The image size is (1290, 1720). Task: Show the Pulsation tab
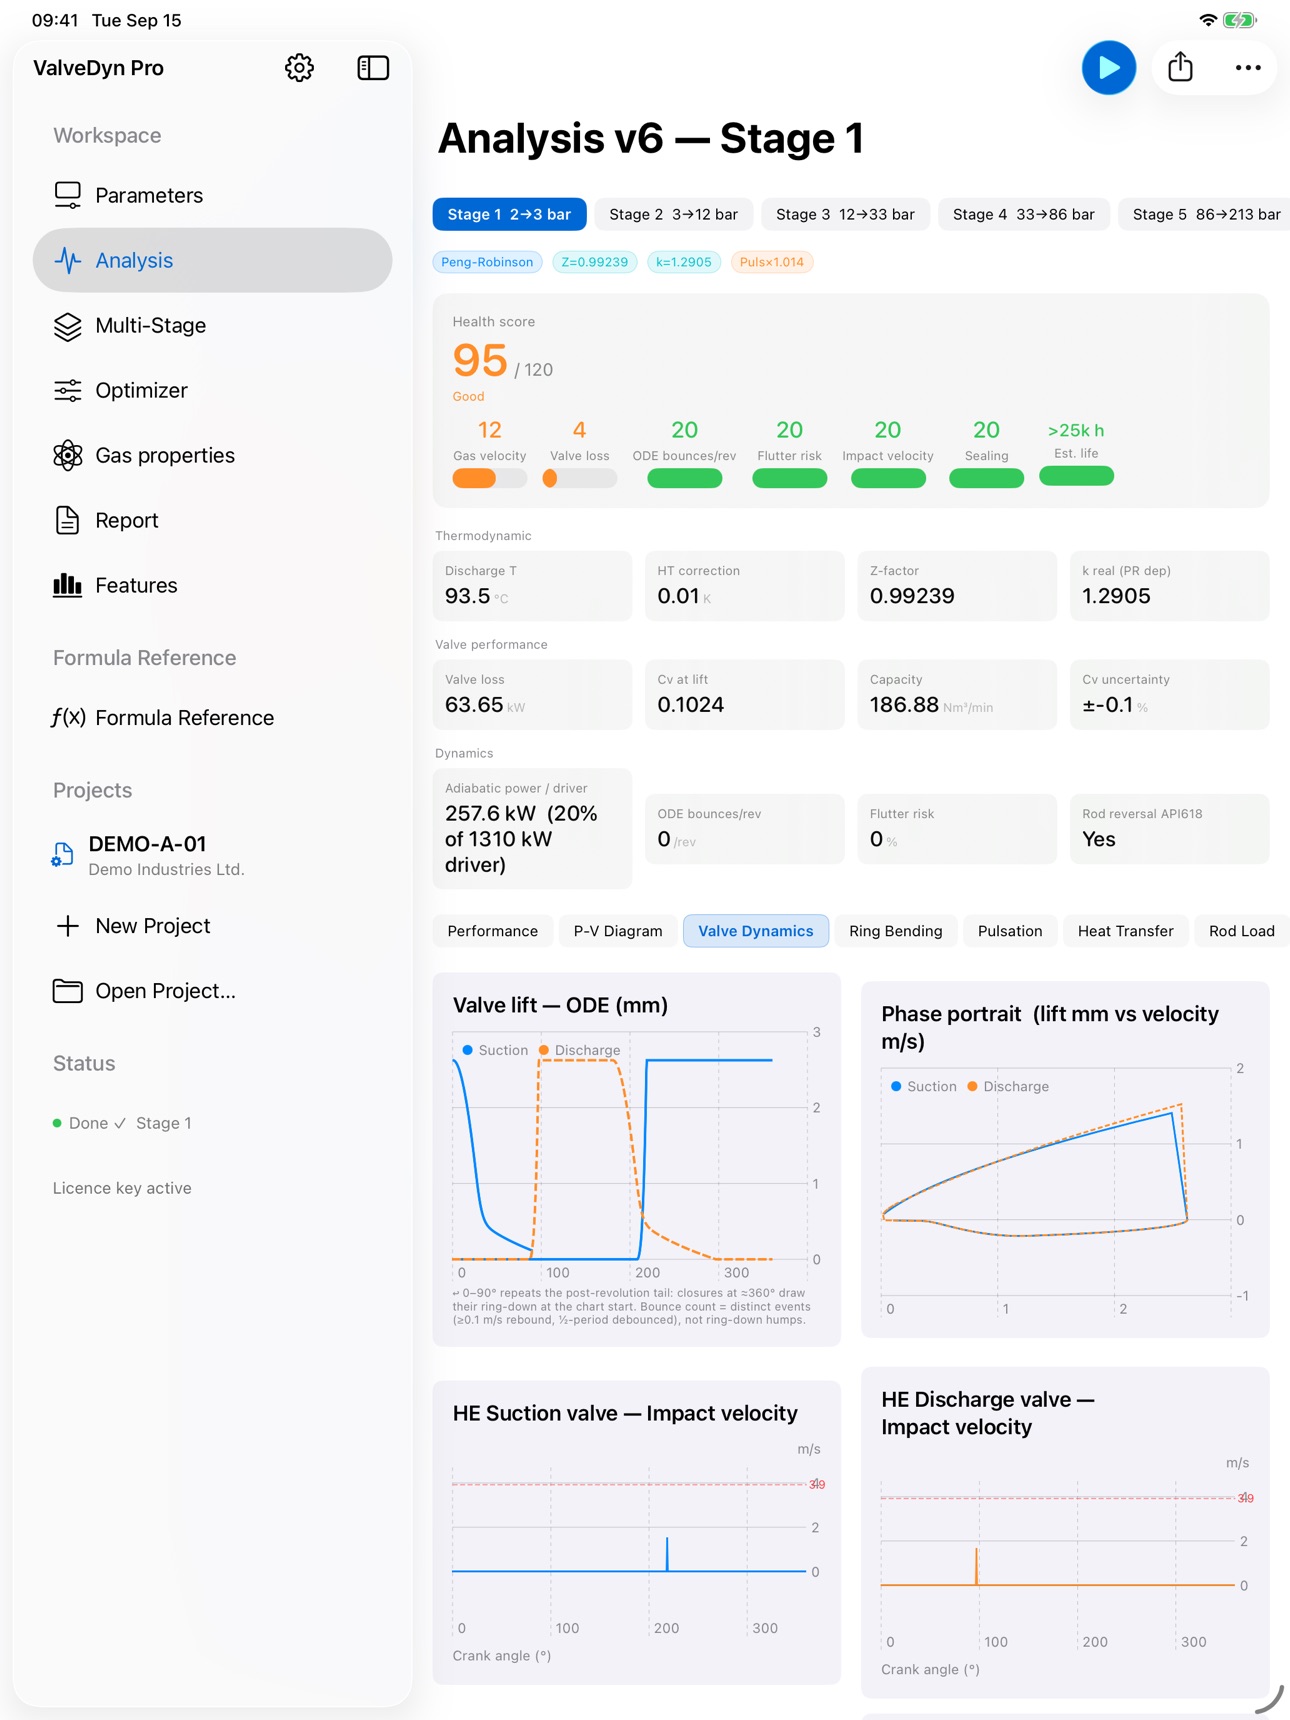tap(1010, 931)
